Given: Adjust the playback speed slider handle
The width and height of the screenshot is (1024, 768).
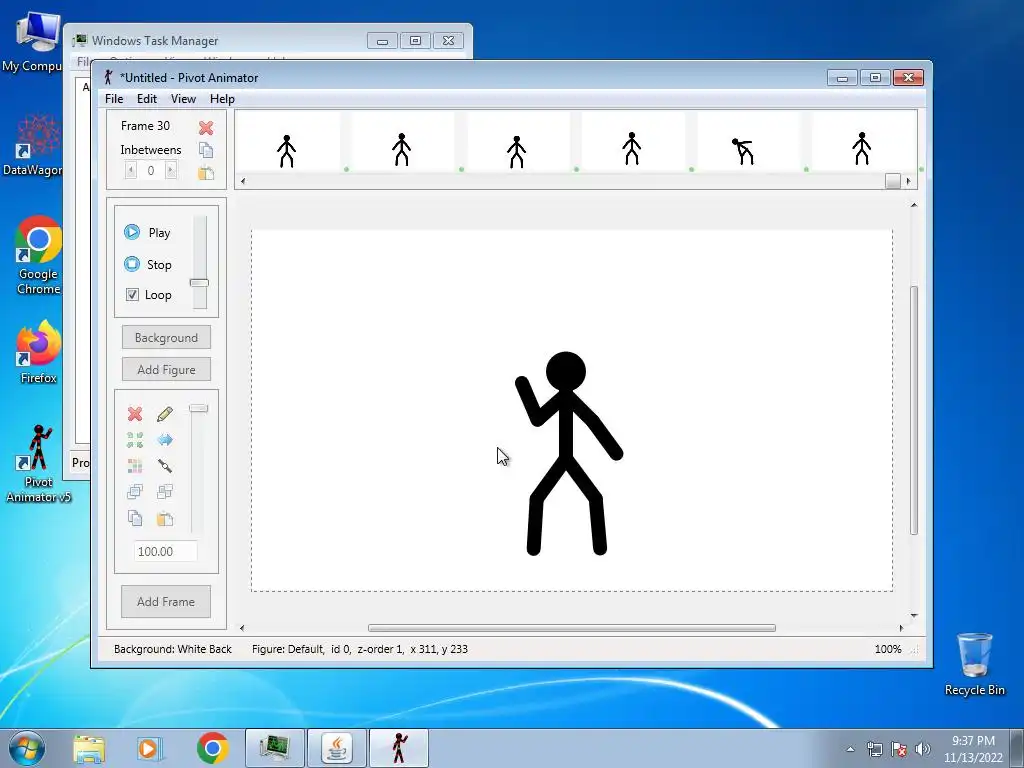Looking at the screenshot, I should pyautogui.click(x=199, y=283).
